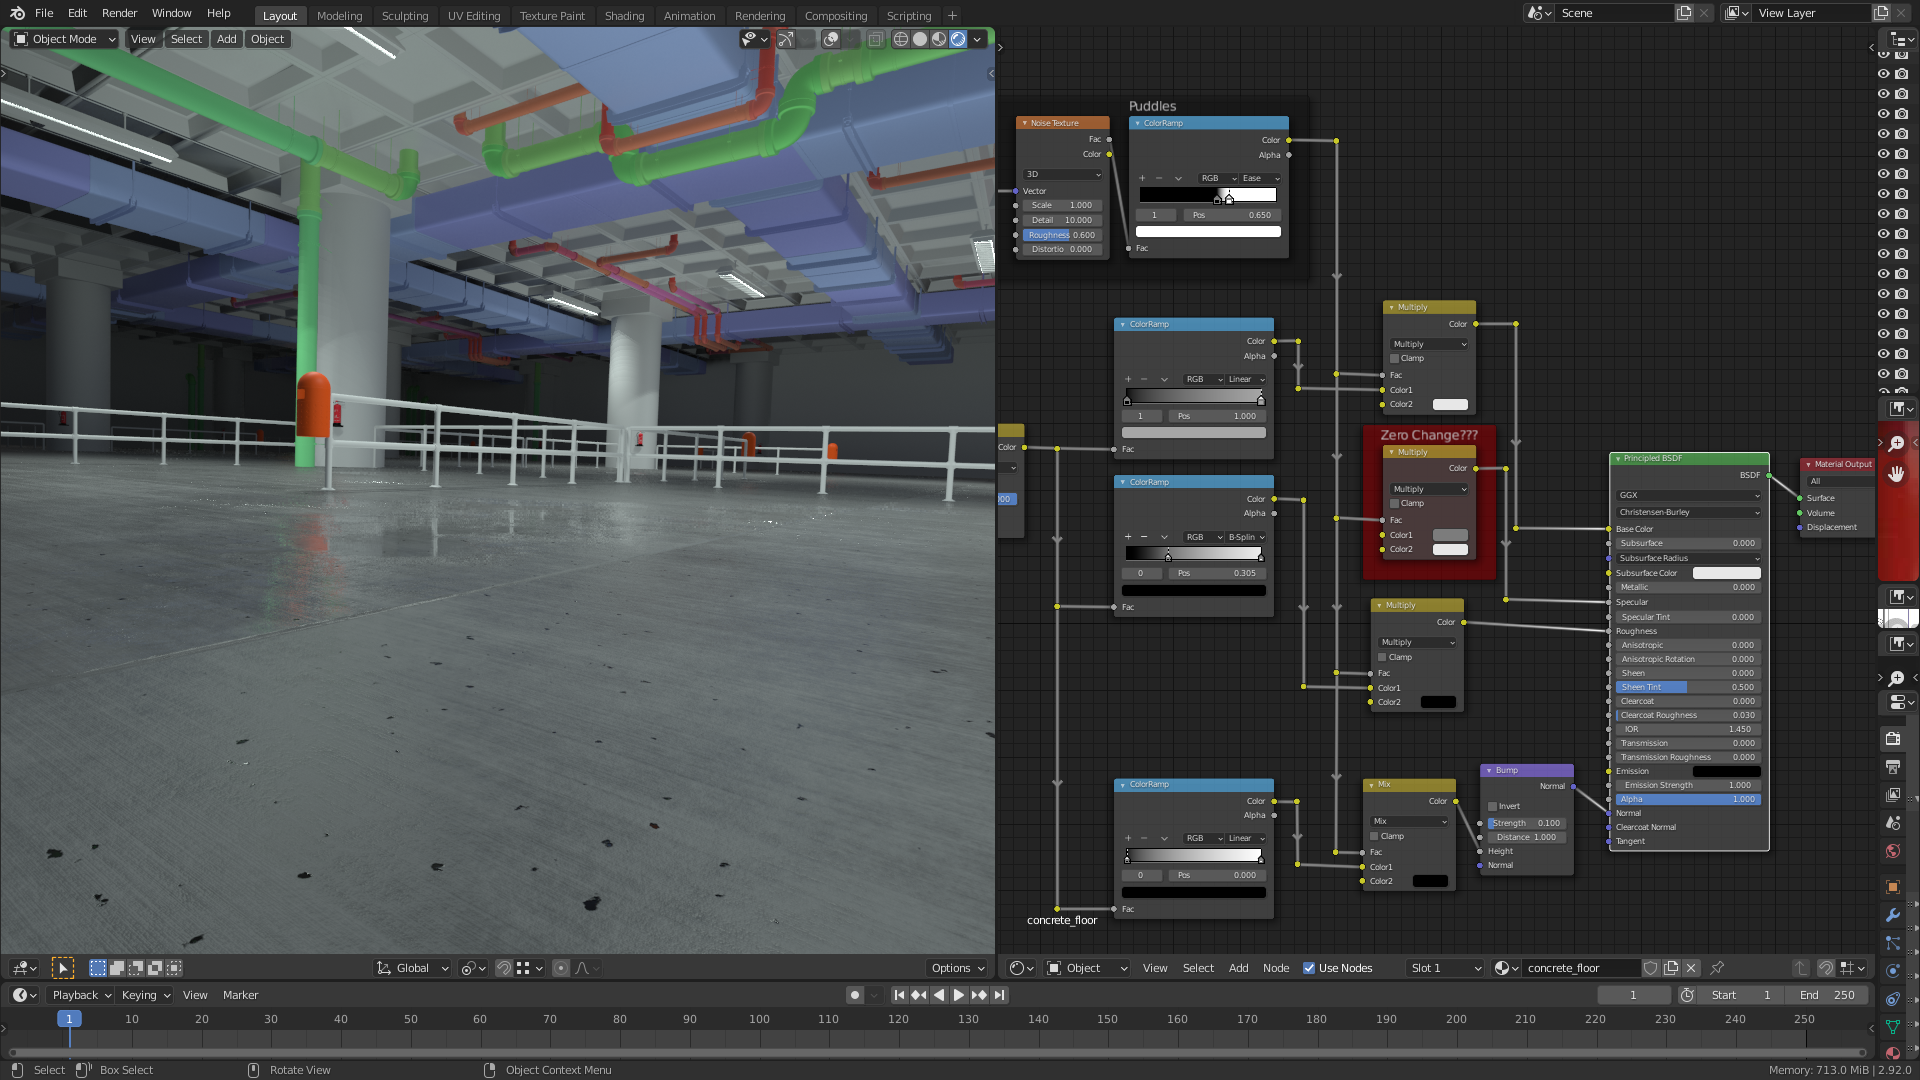The width and height of the screenshot is (1920, 1080).
Task: Enable Invert on the Bump node
Action: click(x=1493, y=806)
